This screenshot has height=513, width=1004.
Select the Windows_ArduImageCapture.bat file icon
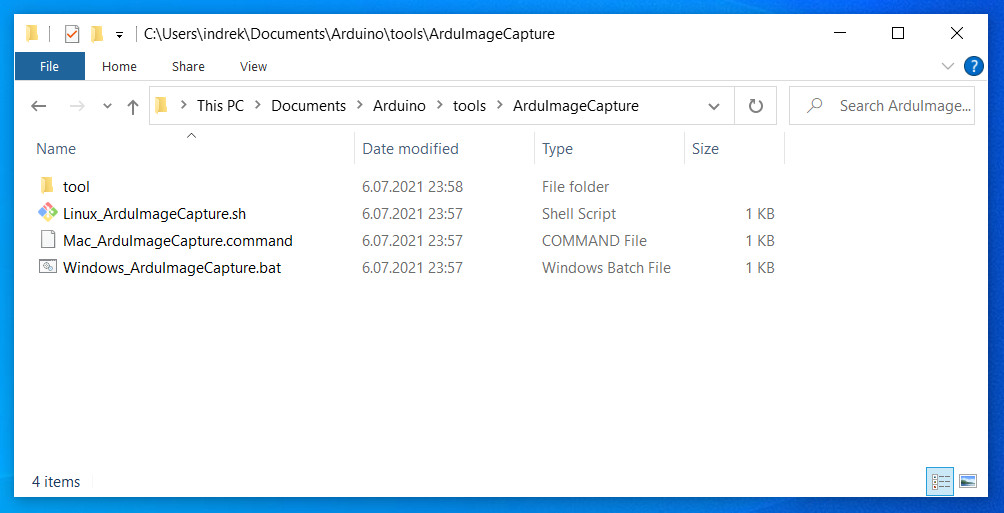(47, 267)
